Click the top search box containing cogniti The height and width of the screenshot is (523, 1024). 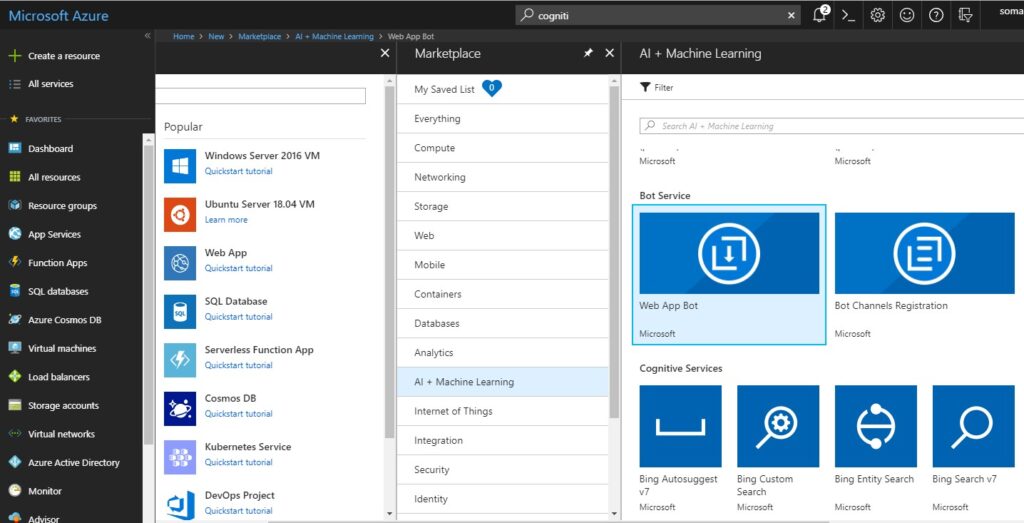coord(658,16)
